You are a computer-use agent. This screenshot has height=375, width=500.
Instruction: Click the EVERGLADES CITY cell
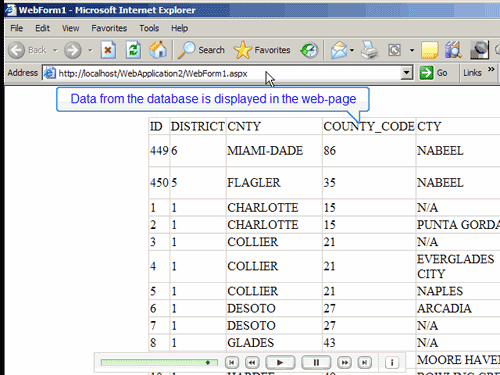click(458, 266)
